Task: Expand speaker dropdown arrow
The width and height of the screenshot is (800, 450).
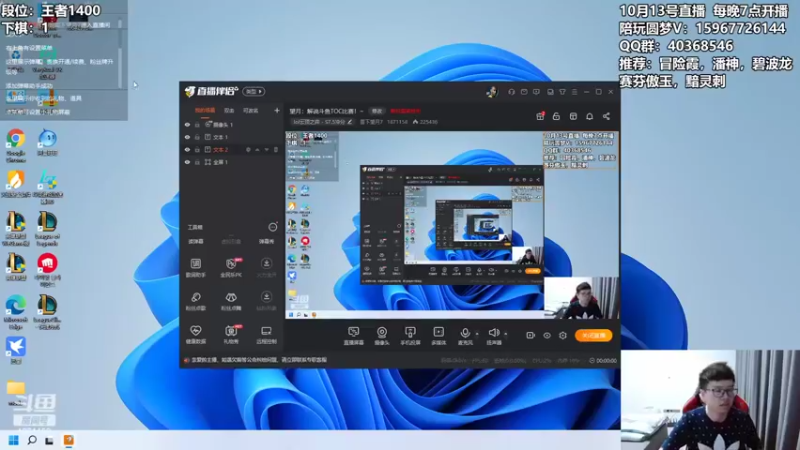Action: 506,334
